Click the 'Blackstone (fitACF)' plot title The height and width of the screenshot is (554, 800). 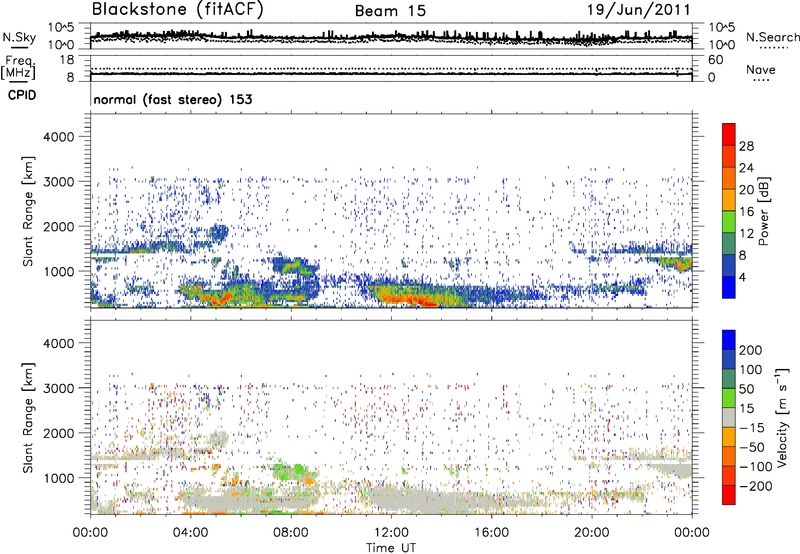177,9
